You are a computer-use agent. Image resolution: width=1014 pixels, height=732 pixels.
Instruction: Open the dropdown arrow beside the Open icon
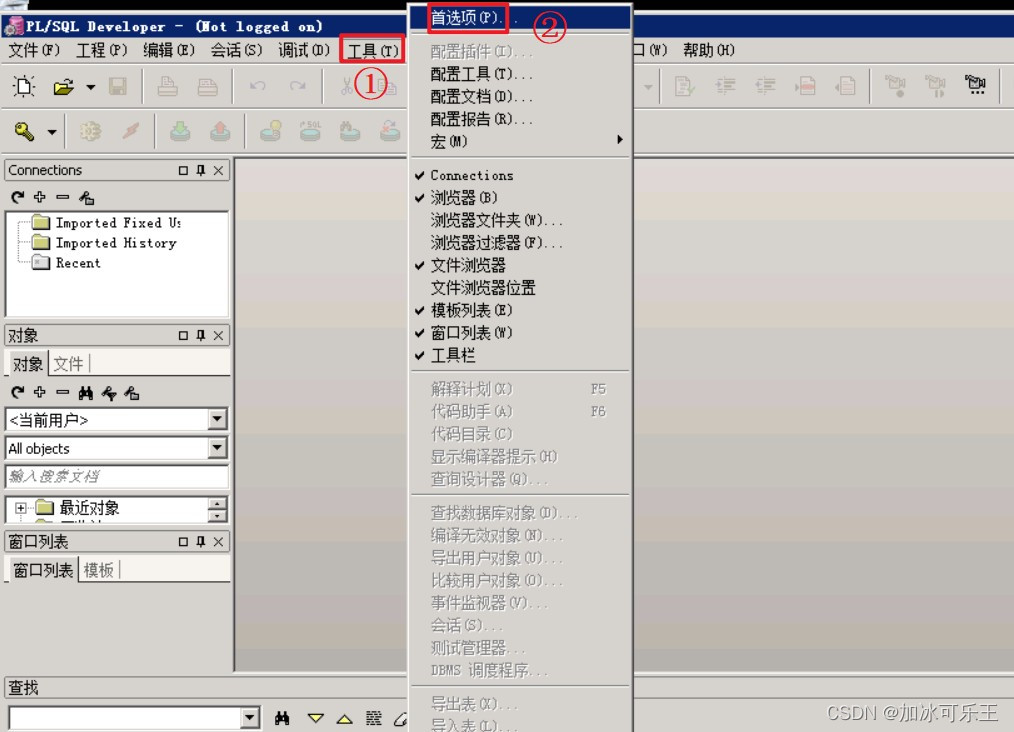(x=91, y=87)
